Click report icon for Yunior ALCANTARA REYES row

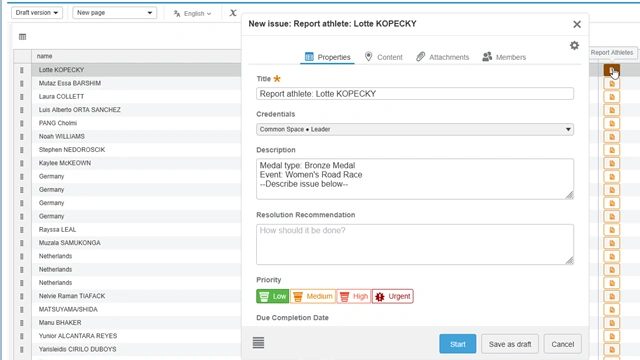[x=611, y=336]
